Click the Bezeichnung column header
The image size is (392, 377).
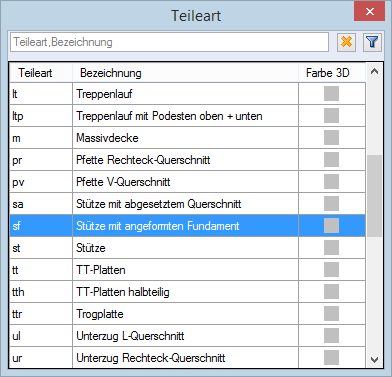185,73
